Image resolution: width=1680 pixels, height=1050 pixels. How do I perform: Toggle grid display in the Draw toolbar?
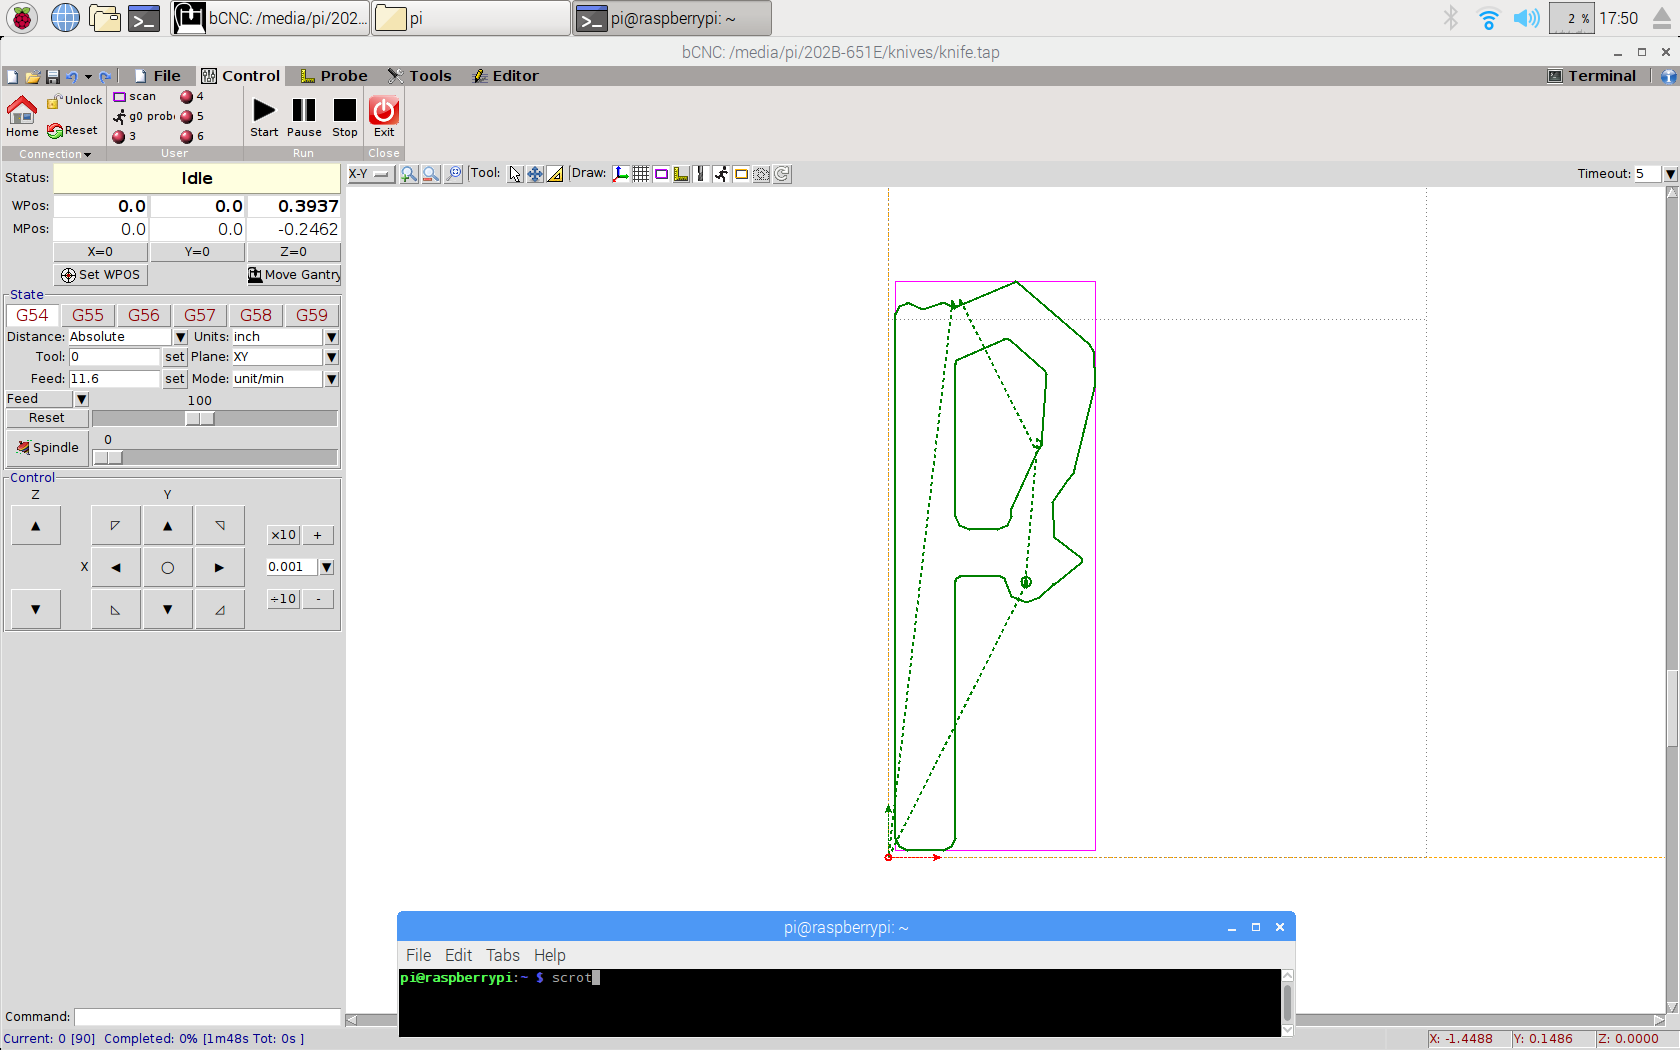click(641, 174)
